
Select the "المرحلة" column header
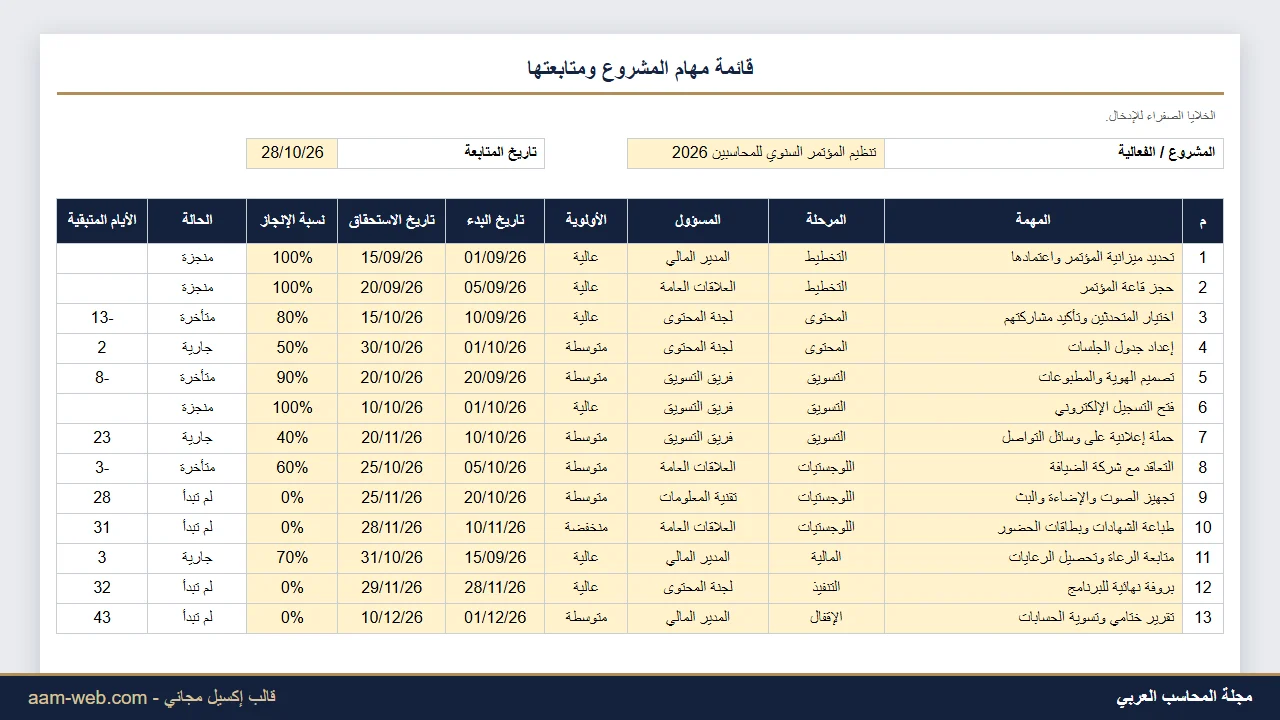(826, 220)
